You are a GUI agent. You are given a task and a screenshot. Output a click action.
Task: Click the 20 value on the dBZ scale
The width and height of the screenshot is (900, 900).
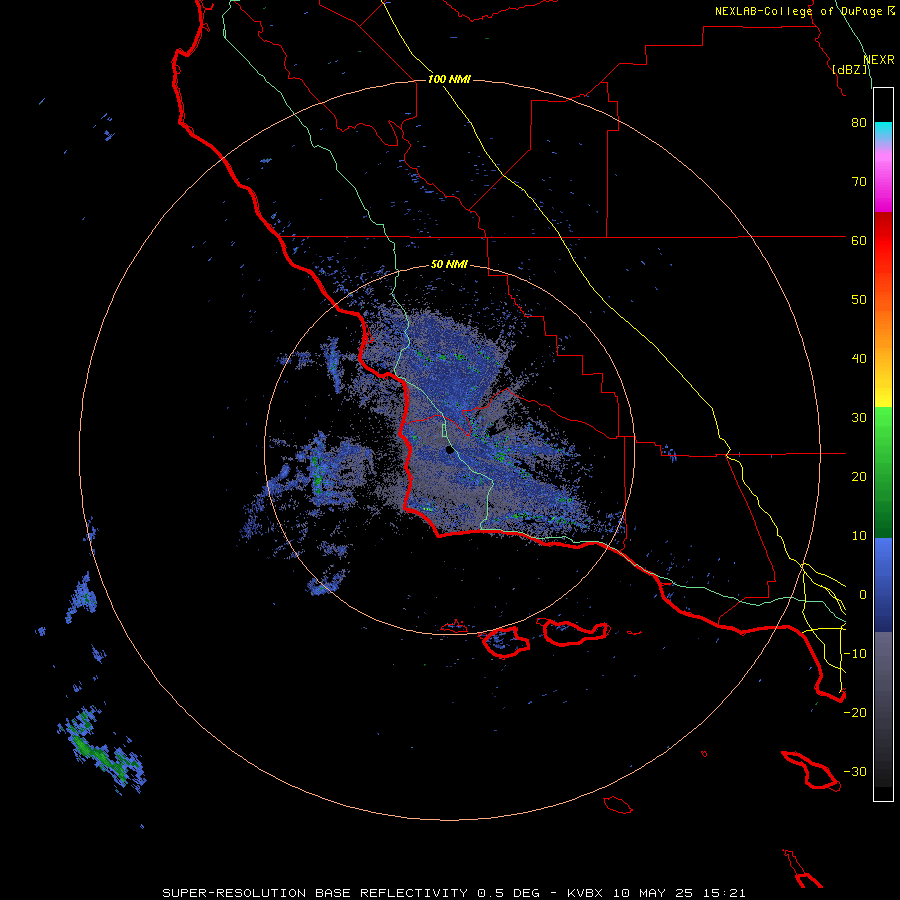point(859,477)
